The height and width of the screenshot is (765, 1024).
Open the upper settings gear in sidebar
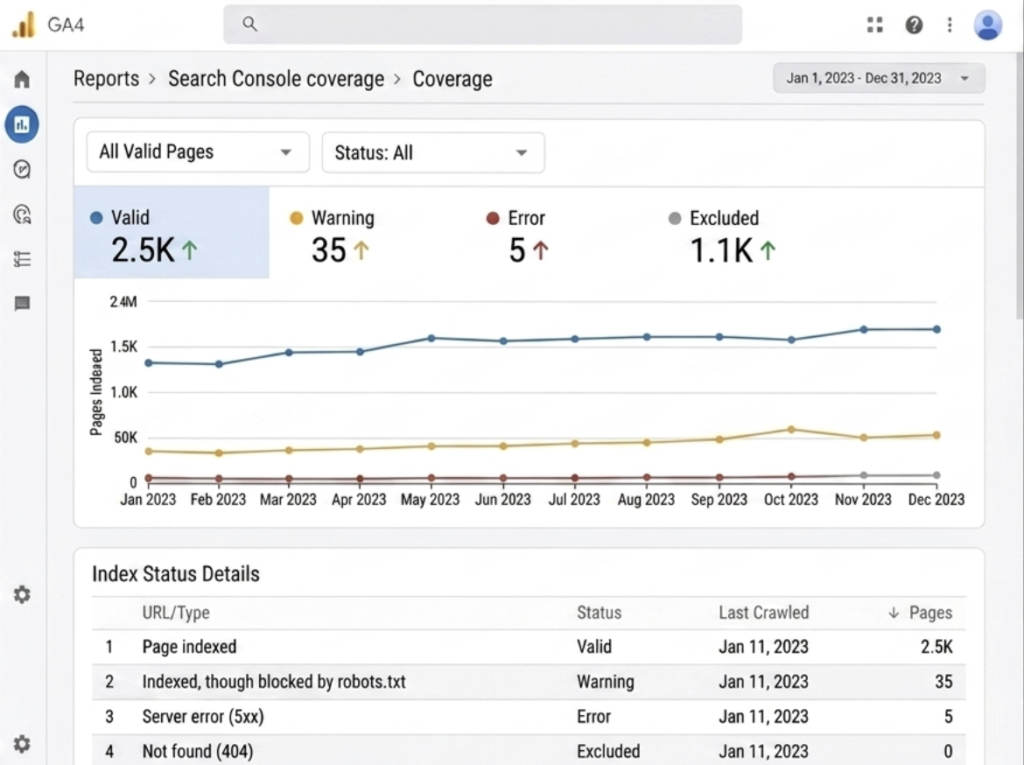pos(22,594)
